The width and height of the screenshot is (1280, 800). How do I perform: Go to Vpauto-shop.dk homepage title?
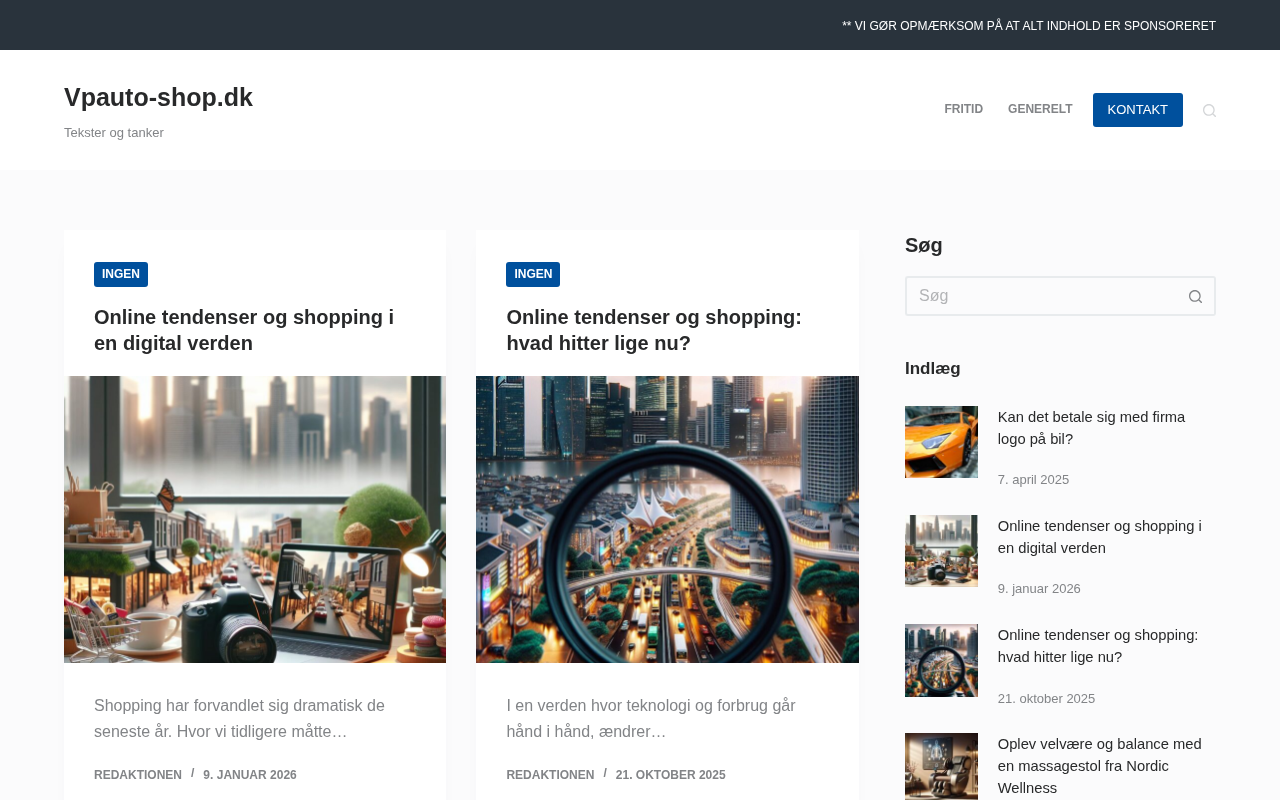[x=158, y=97]
